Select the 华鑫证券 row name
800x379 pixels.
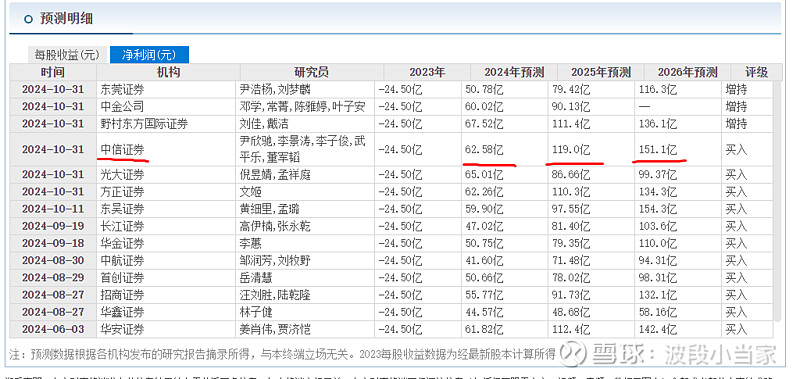coord(122,312)
